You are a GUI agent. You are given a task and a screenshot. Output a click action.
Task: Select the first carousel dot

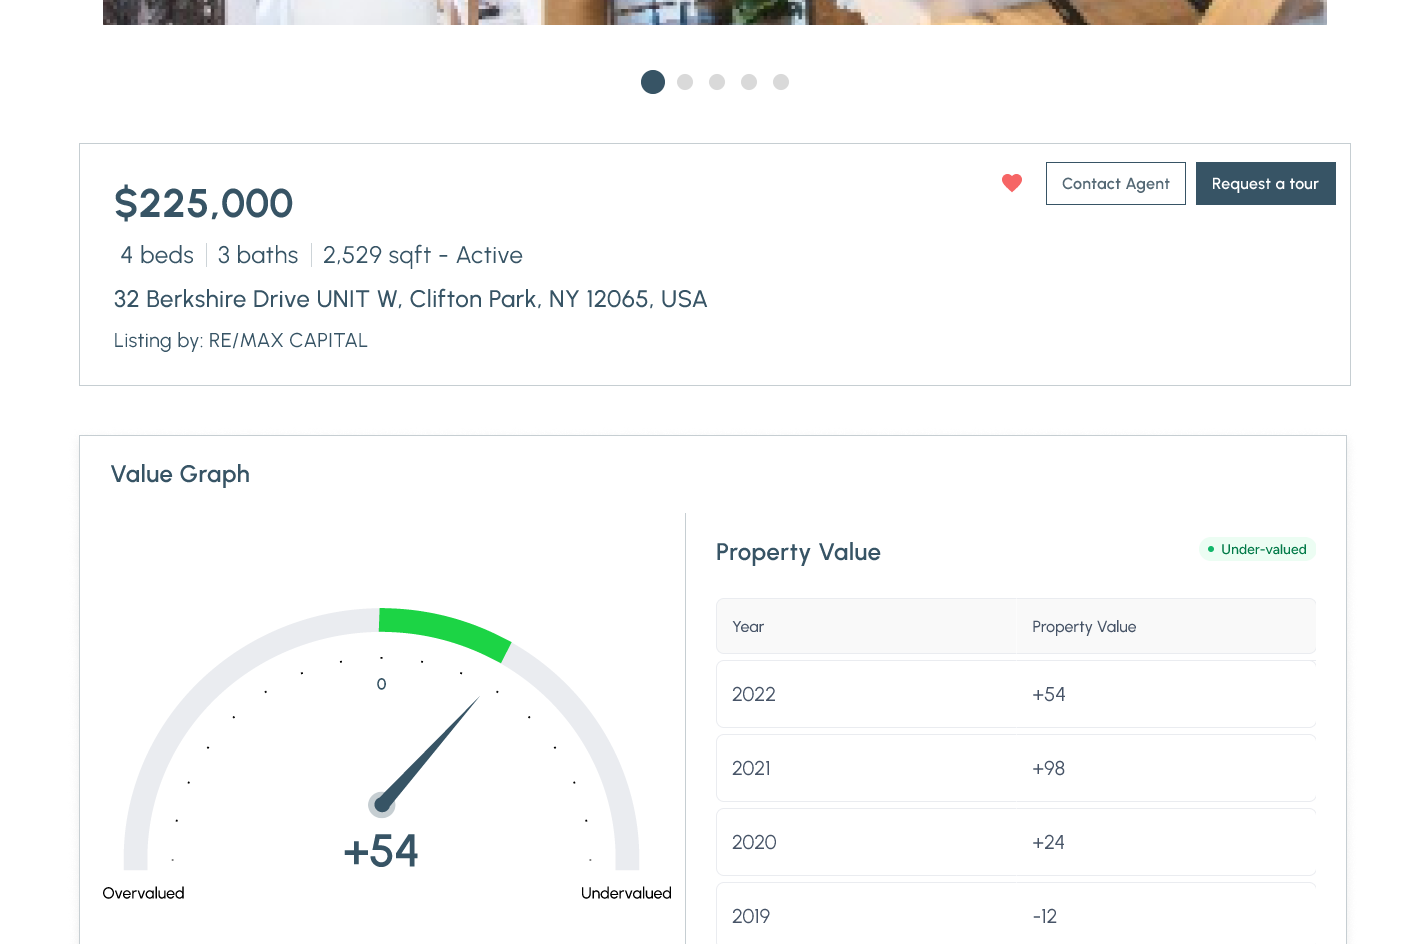point(653,82)
